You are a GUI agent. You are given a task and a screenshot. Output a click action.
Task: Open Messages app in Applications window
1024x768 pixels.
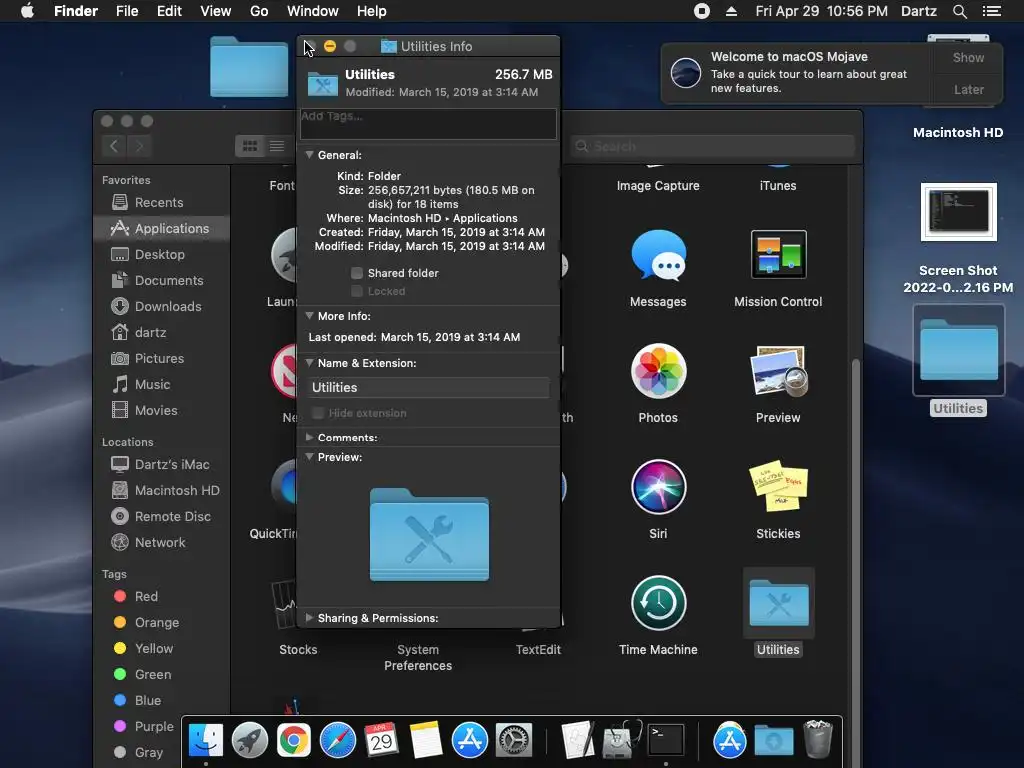pyautogui.click(x=658, y=255)
